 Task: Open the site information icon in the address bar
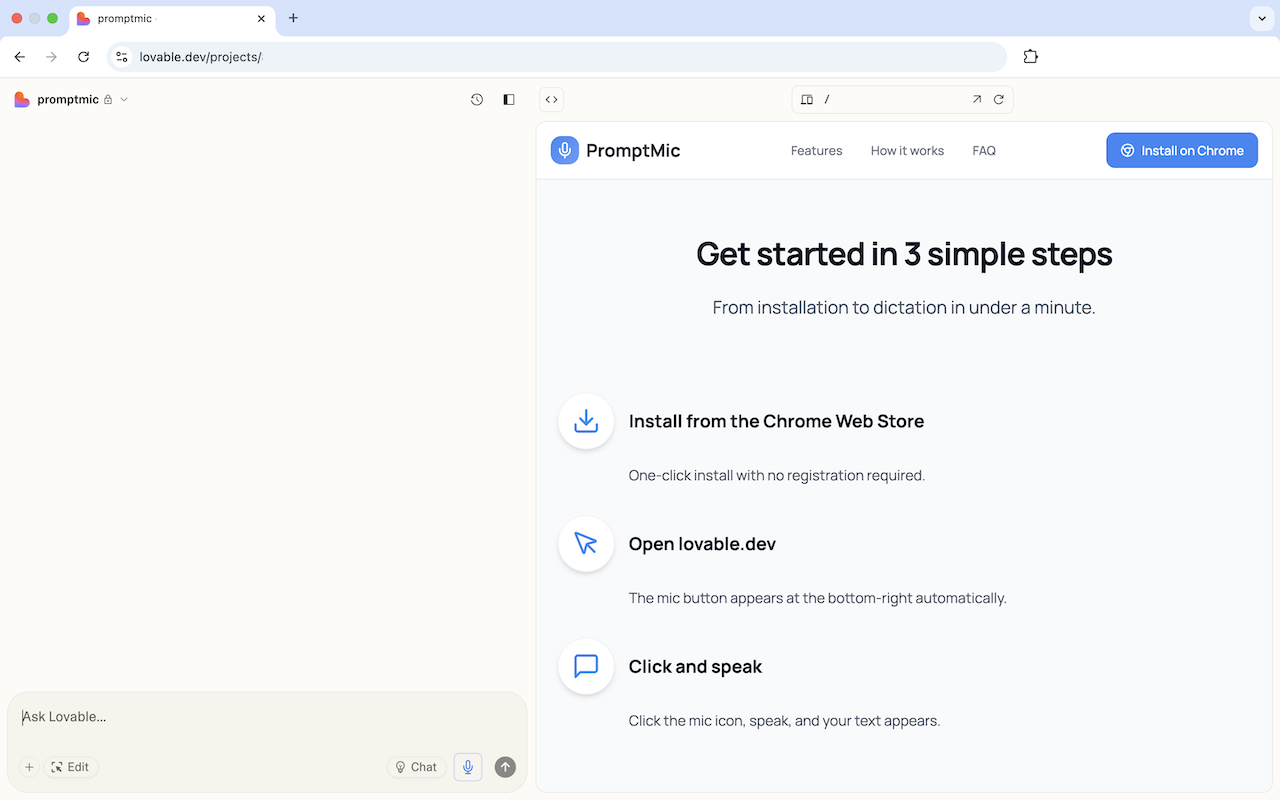(122, 57)
